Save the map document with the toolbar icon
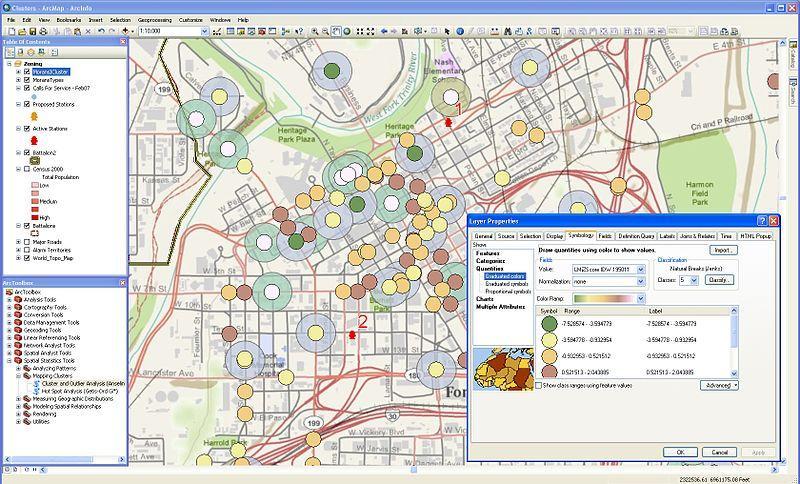The image size is (800, 484). (x=33, y=31)
